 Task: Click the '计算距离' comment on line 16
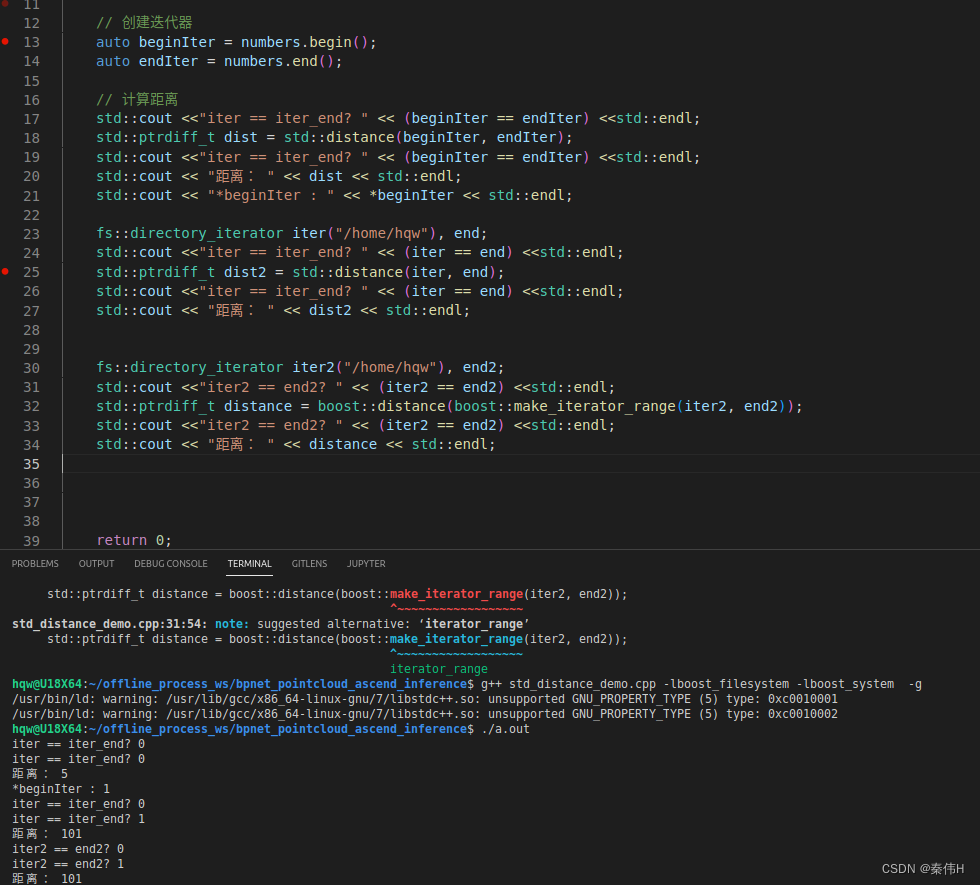(x=150, y=99)
